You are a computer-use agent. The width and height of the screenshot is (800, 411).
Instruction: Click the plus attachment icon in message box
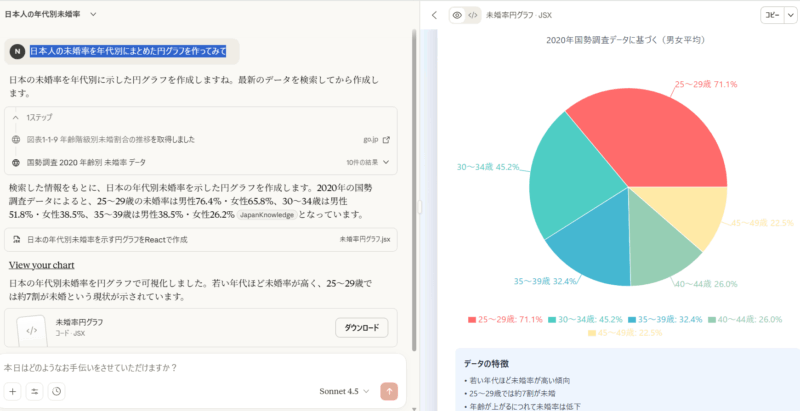(x=13, y=391)
